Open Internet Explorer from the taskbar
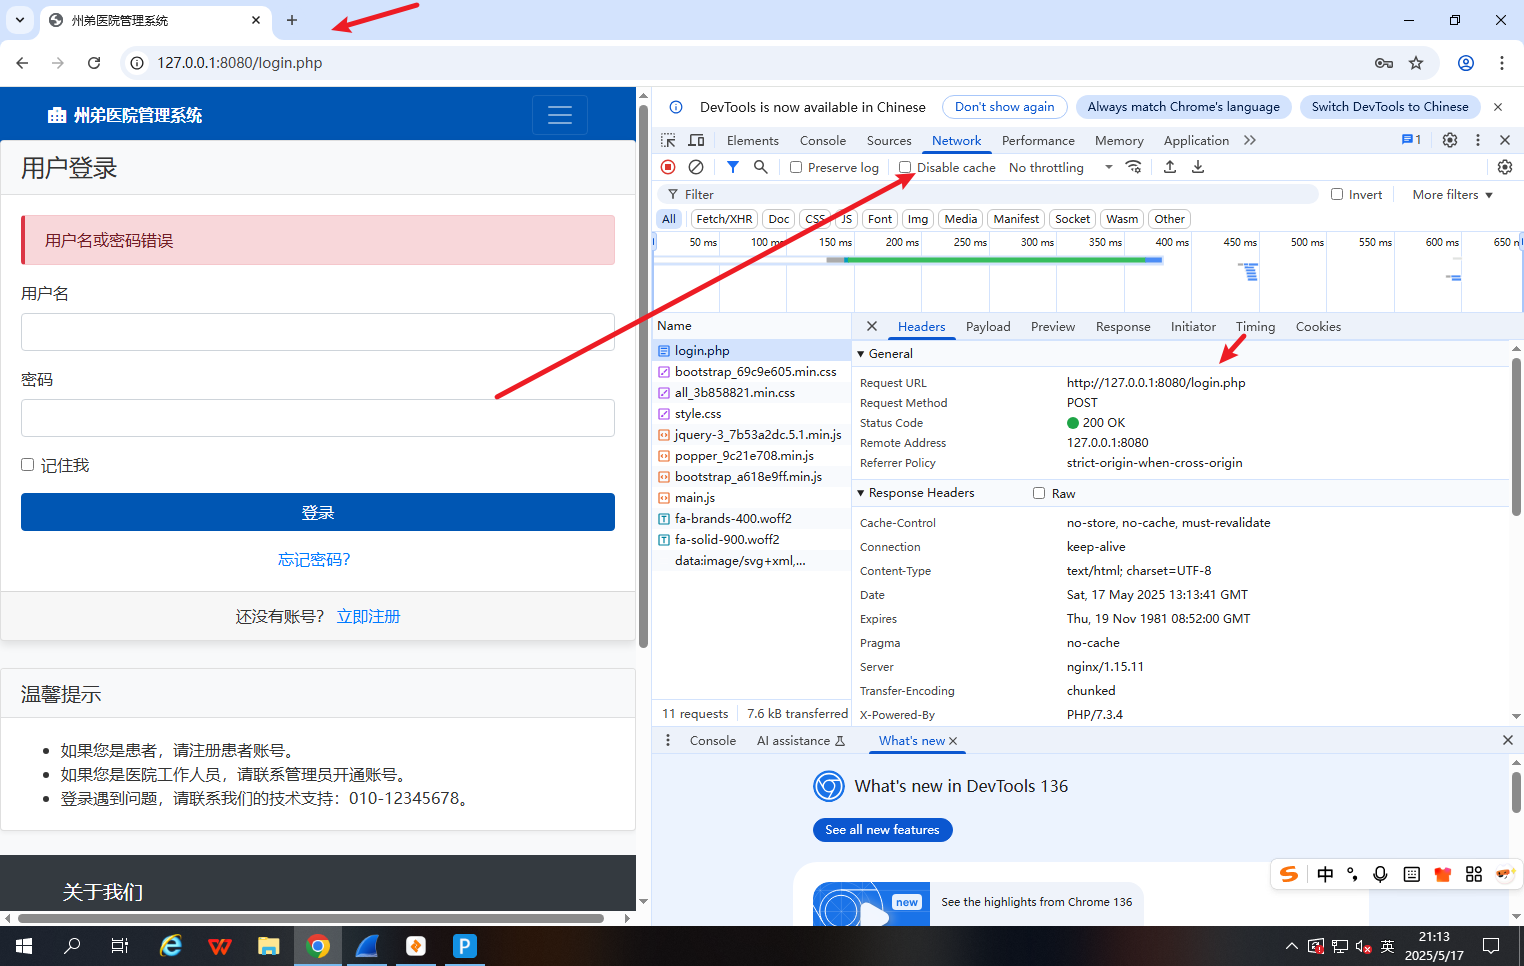Screen dimensions: 1524x966 click(171, 945)
